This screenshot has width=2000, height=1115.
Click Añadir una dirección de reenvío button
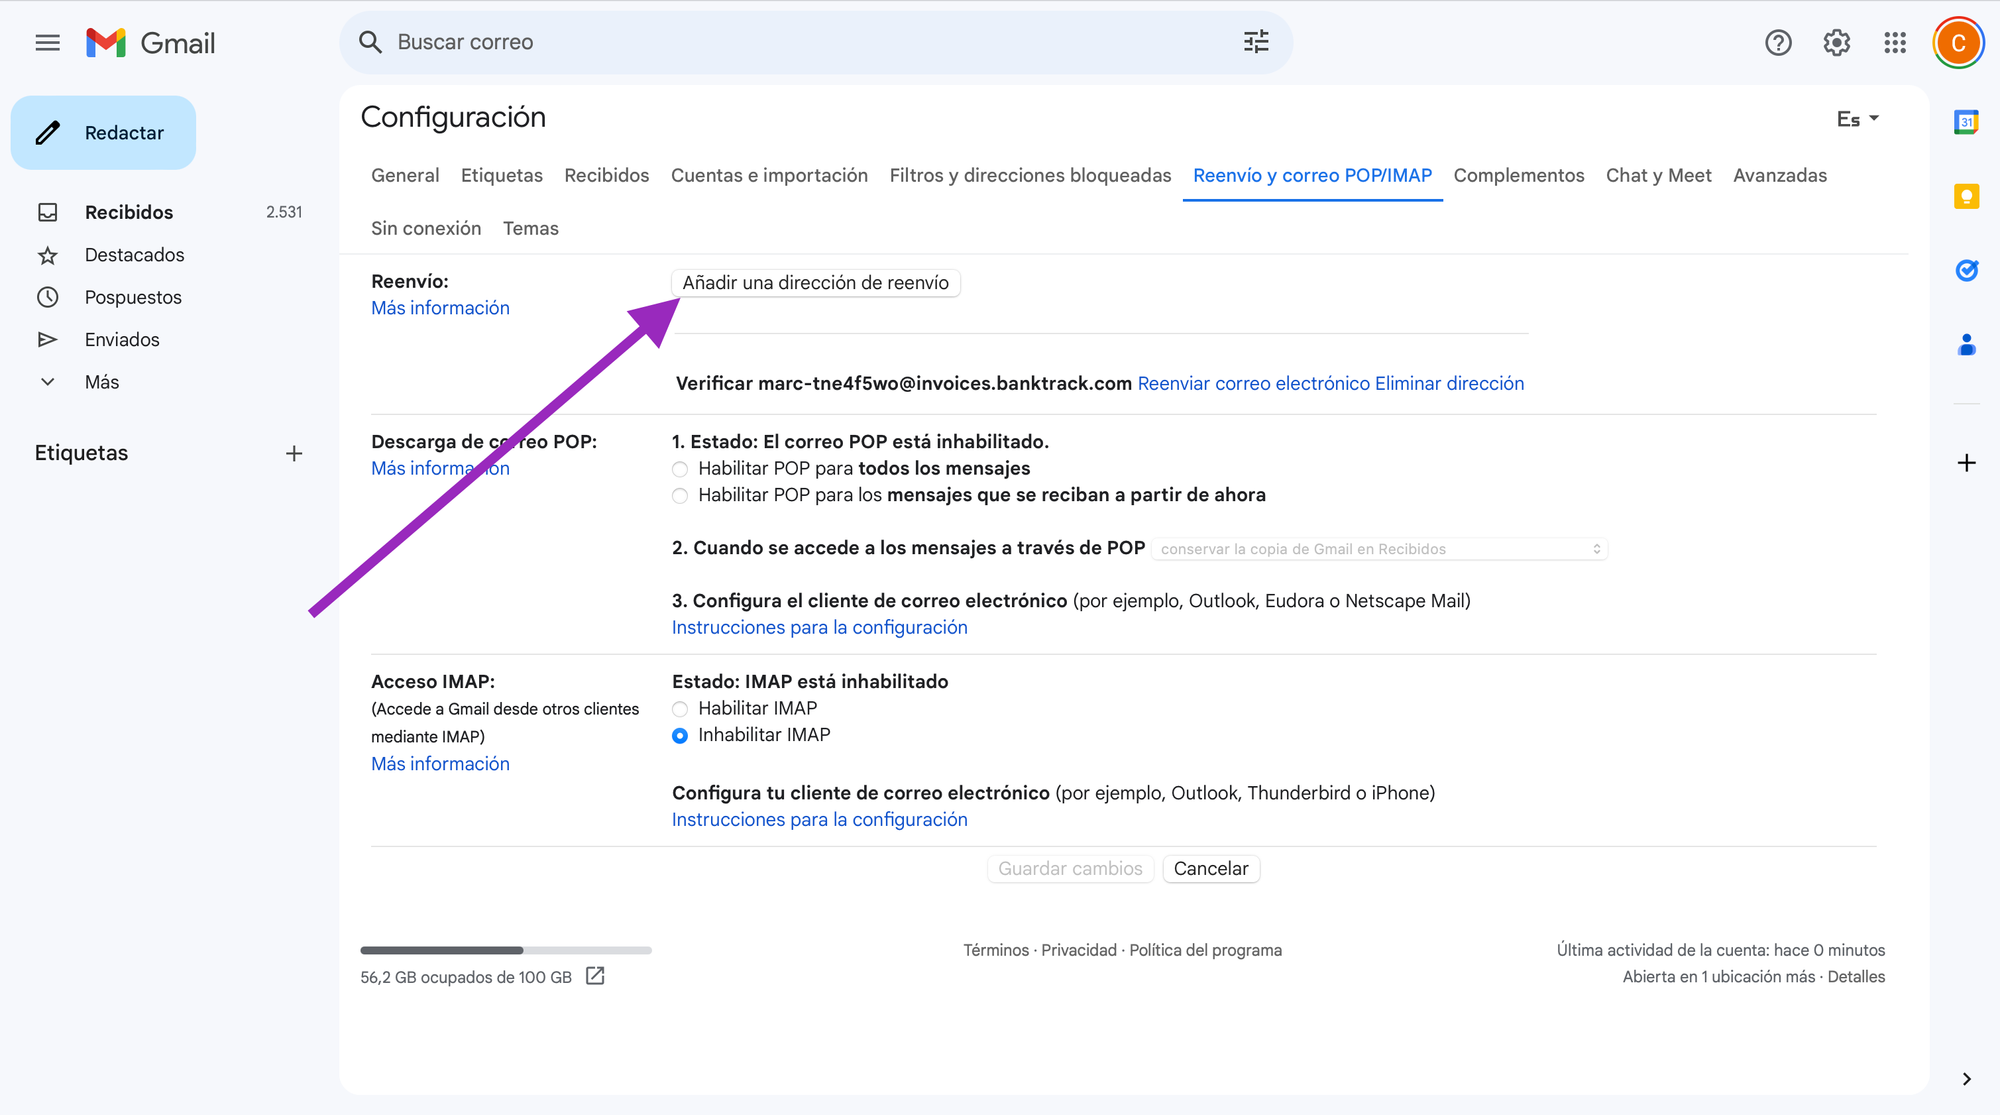pos(815,283)
